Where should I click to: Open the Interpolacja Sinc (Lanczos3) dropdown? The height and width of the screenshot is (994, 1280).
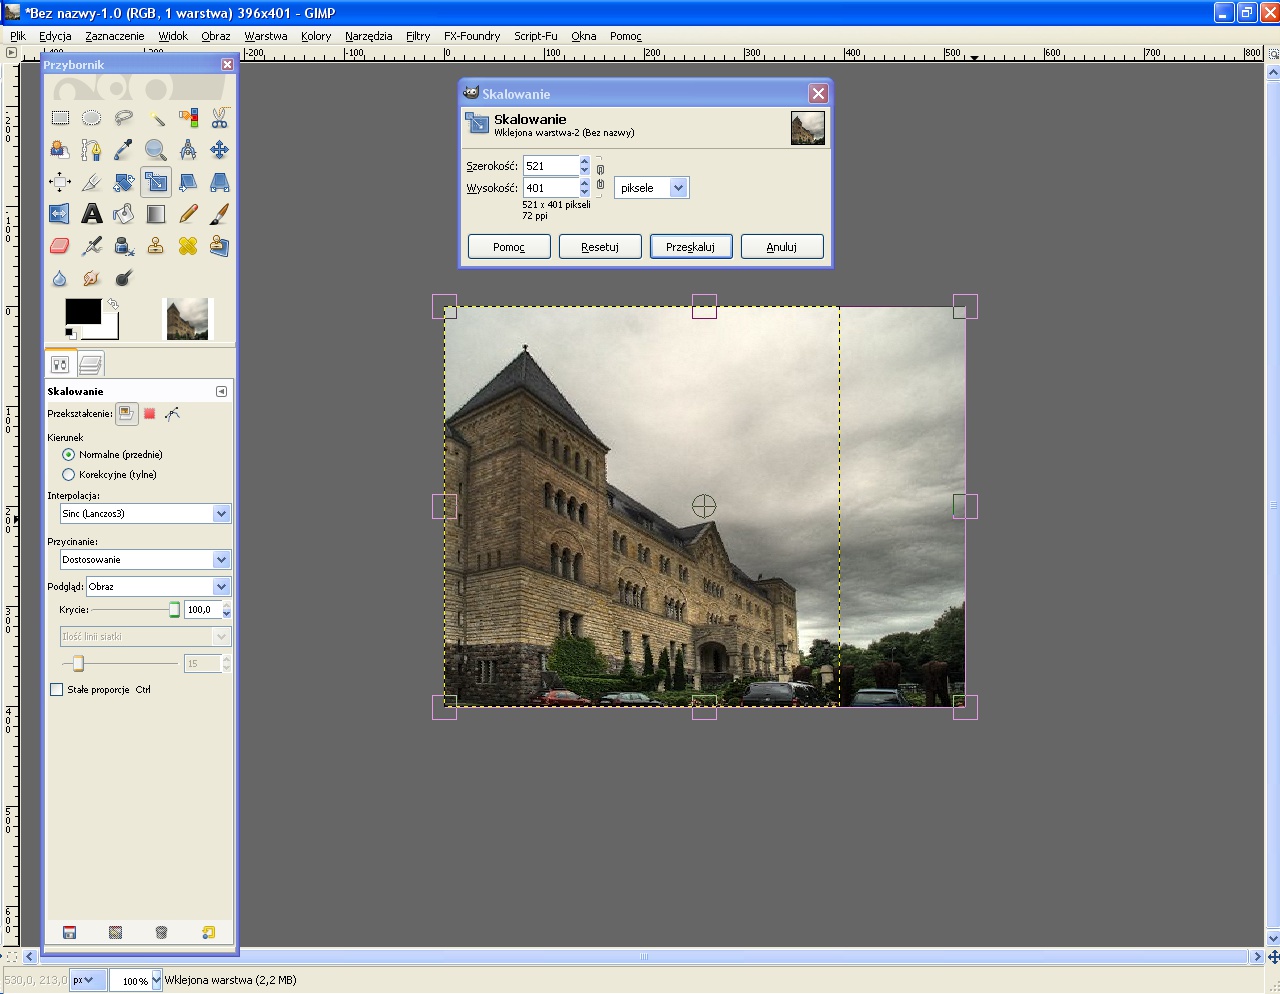tap(221, 514)
